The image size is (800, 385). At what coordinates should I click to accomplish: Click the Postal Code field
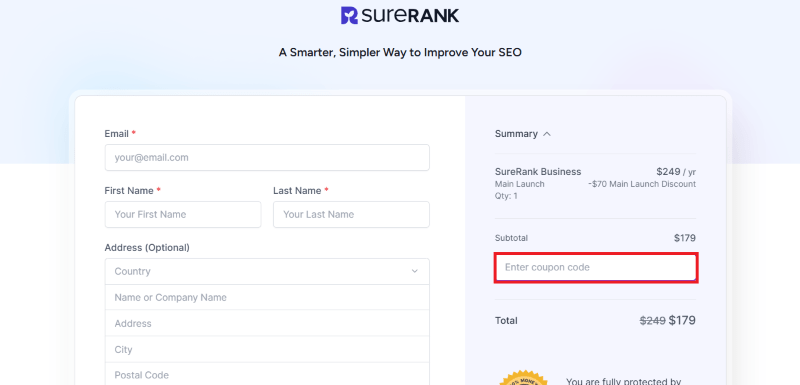coord(267,375)
